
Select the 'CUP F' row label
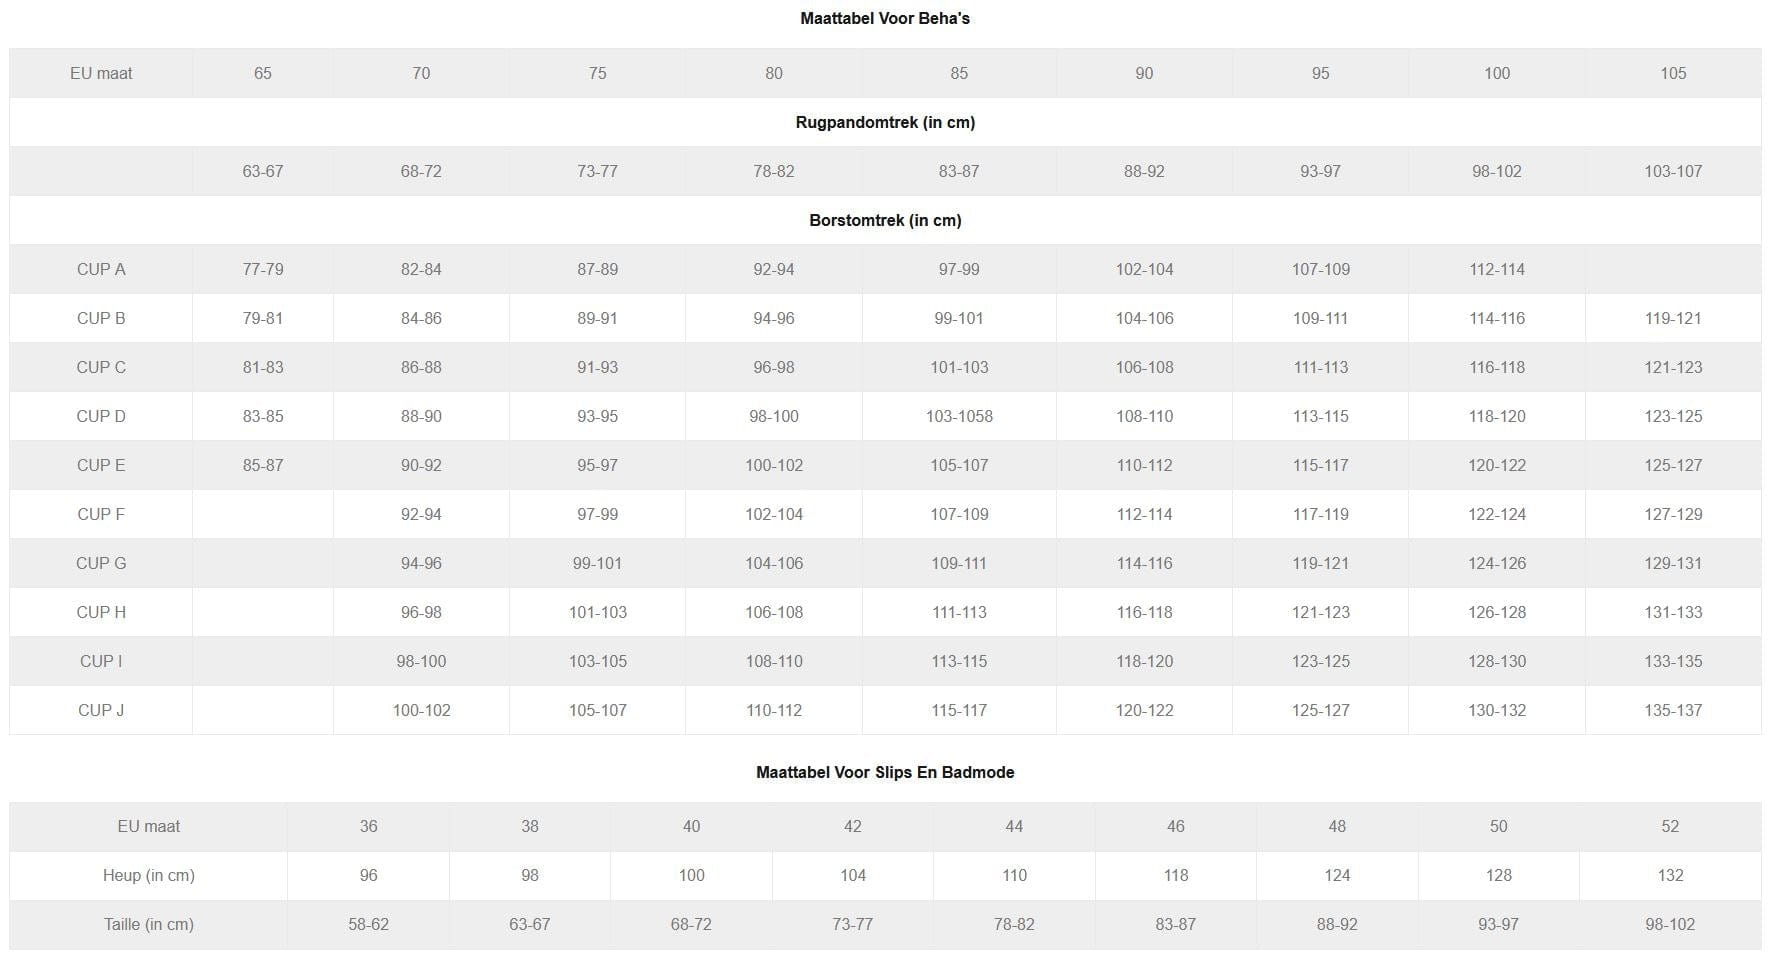pos(101,514)
